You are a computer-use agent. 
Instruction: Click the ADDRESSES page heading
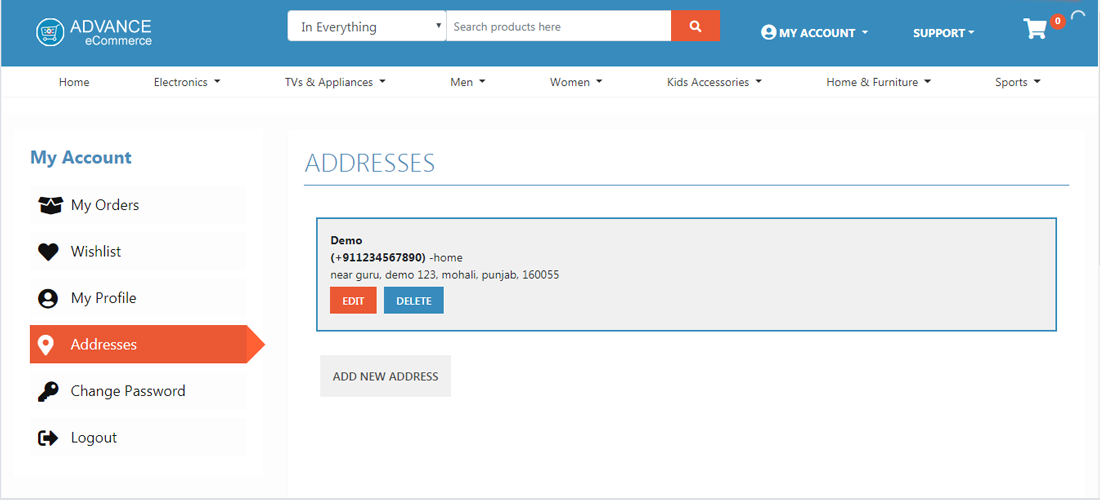(370, 163)
